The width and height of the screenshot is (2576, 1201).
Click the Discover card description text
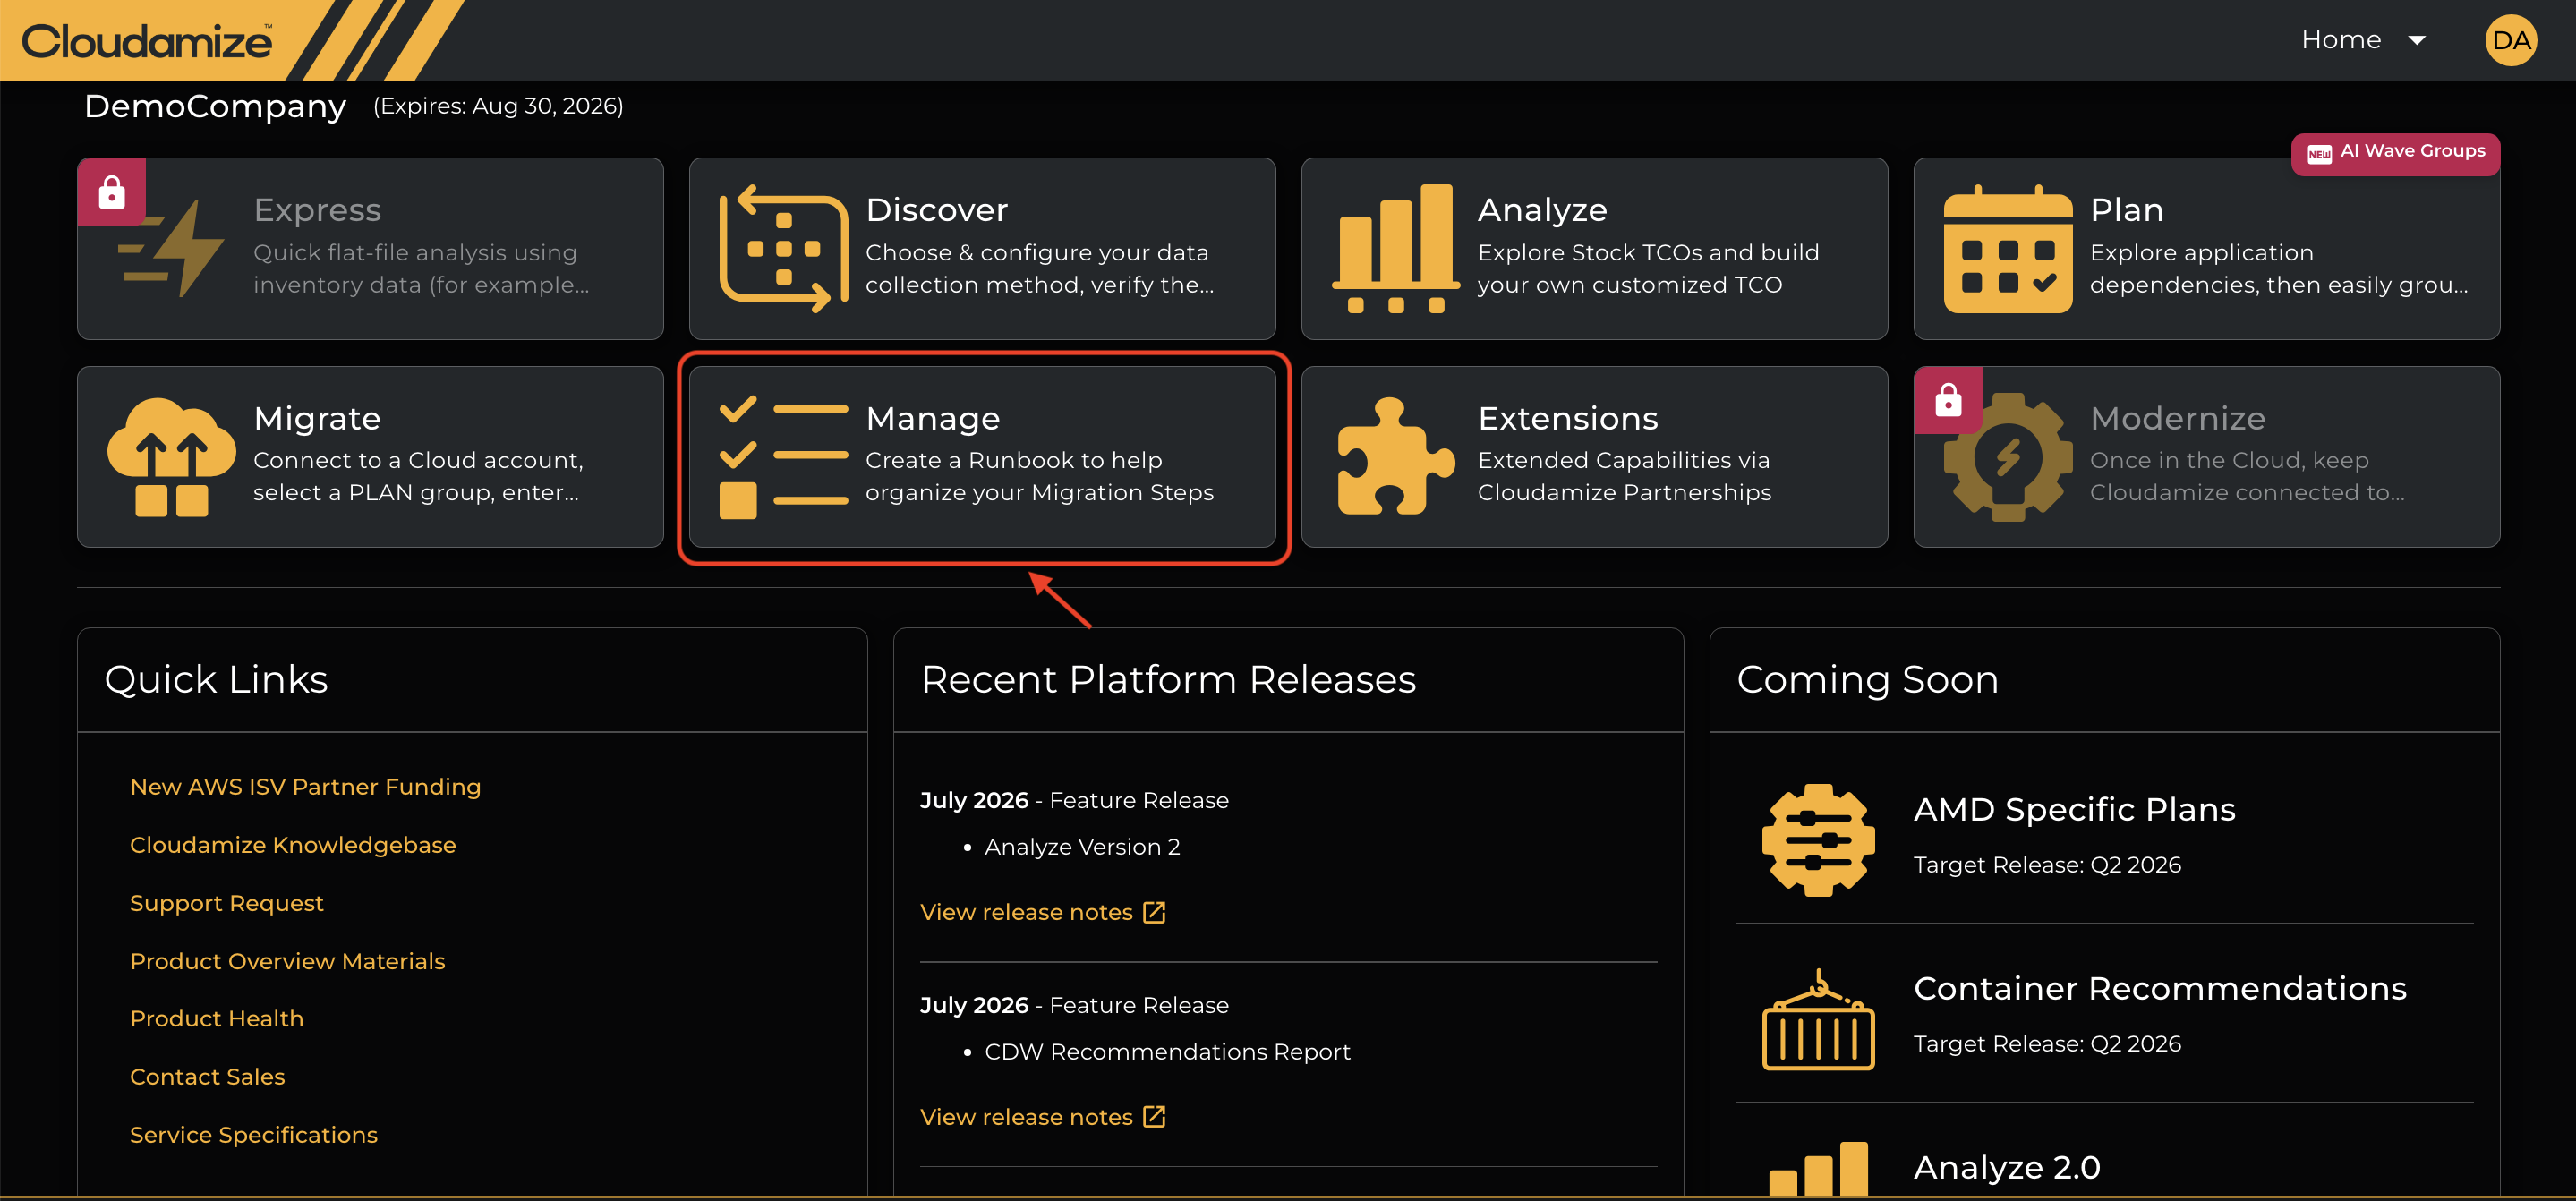(1039, 269)
